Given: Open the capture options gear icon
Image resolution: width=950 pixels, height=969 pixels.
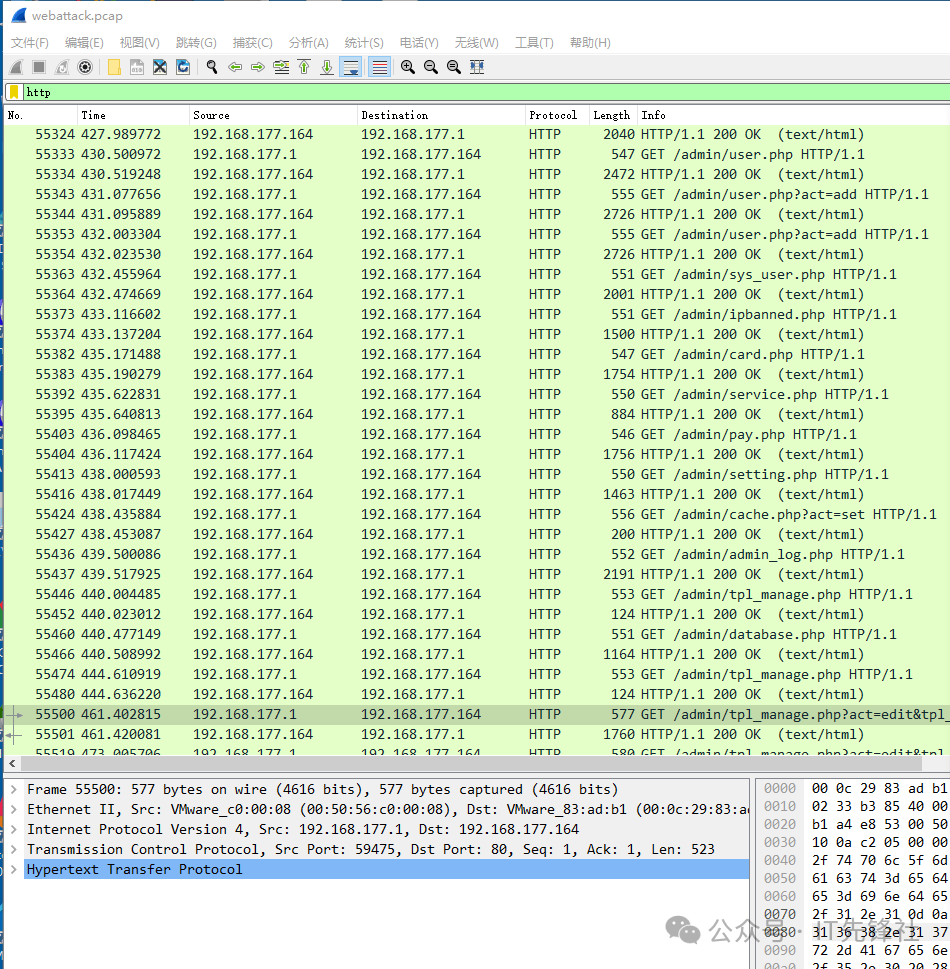Looking at the screenshot, I should click(x=85, y=67).
